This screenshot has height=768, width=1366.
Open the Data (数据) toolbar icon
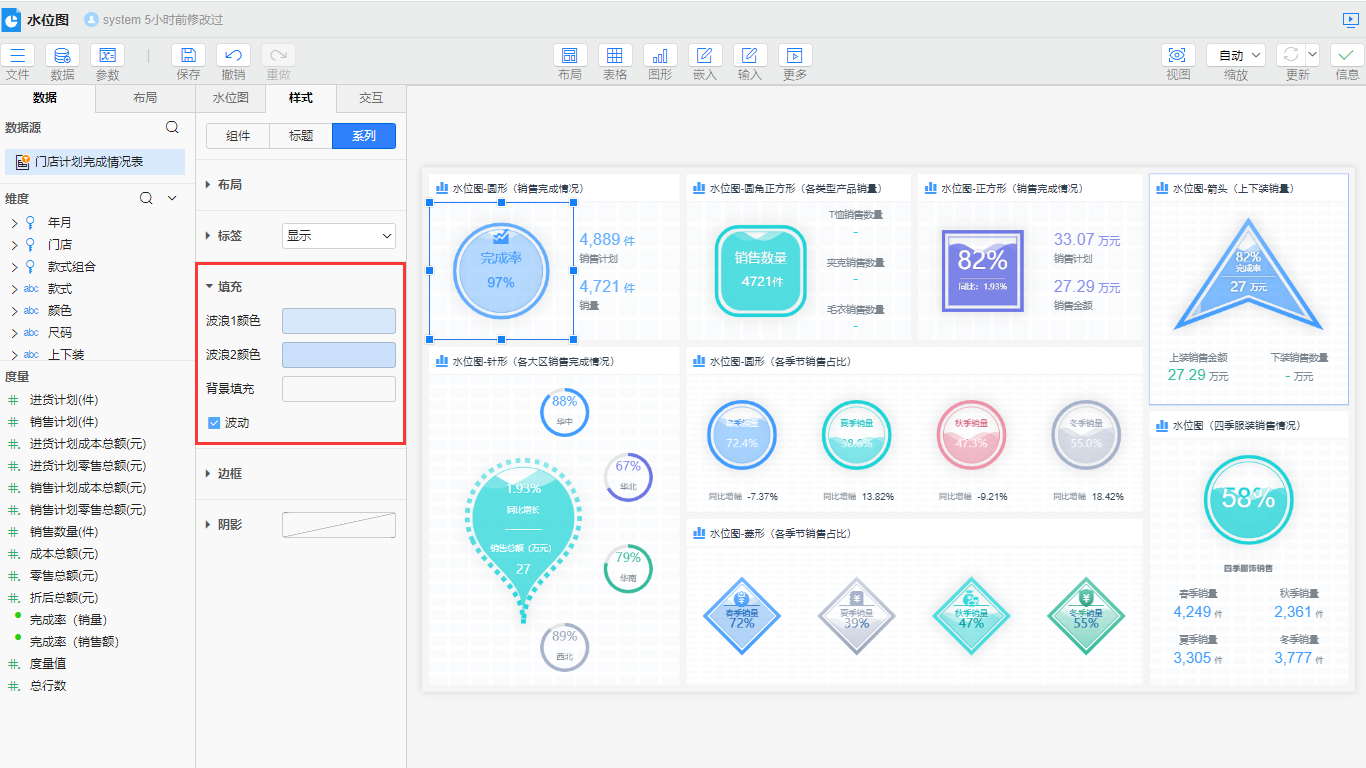62,56
